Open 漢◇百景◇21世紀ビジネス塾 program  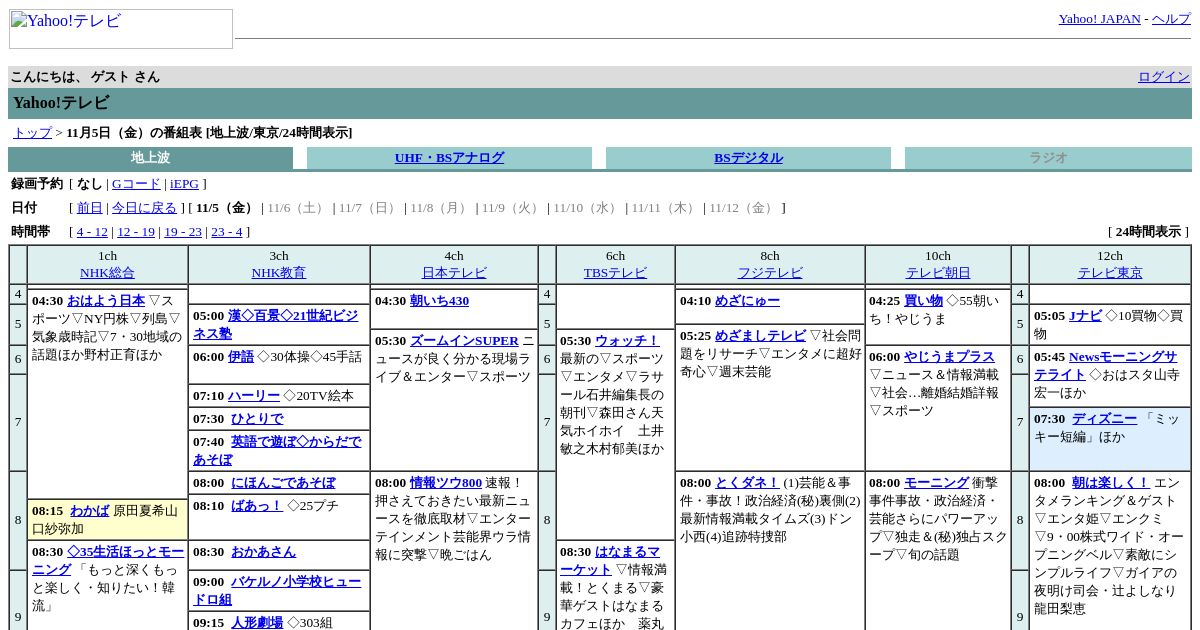tap(275, 324)
